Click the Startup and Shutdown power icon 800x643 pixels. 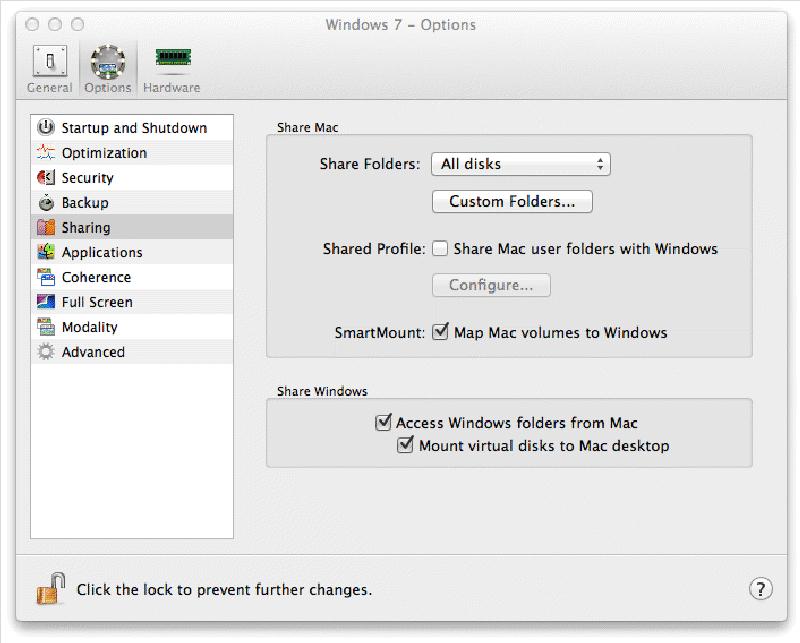tap(46, 127)
